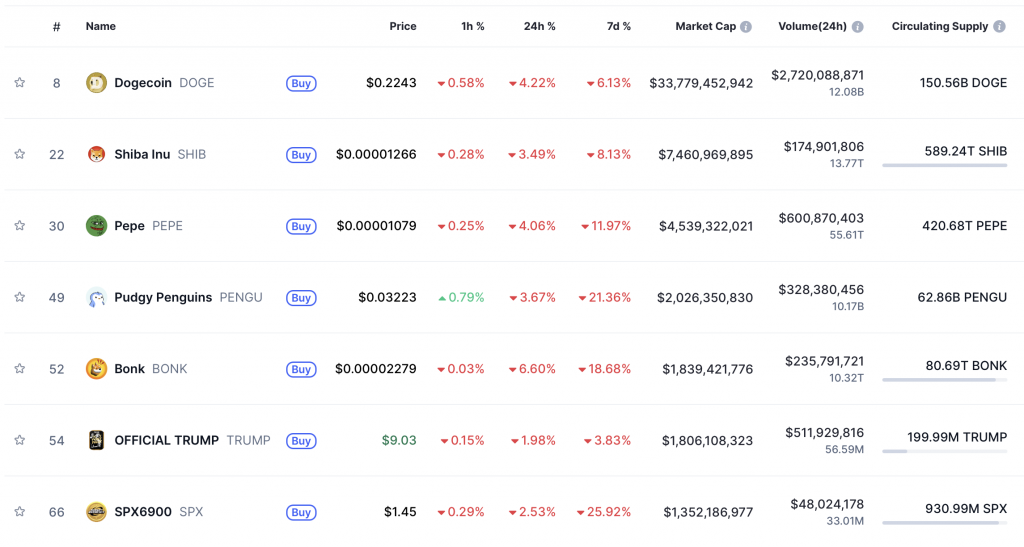Select the SPX6900 coin logo
The height and width of the screenshot is (547, 1024).
pos(96,512)
